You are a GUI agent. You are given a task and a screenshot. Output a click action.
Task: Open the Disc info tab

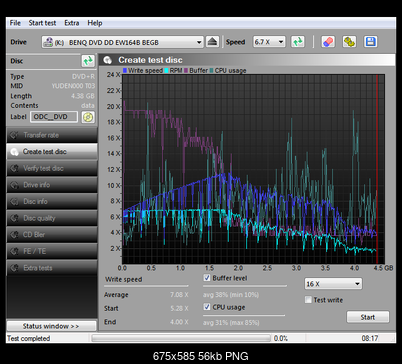(52, 202)
